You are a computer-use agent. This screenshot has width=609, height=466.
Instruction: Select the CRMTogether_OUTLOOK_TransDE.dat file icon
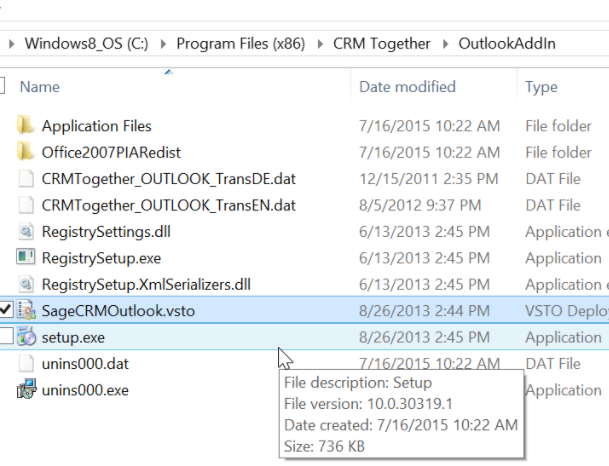pyautogui.click(x=26, y=179)
